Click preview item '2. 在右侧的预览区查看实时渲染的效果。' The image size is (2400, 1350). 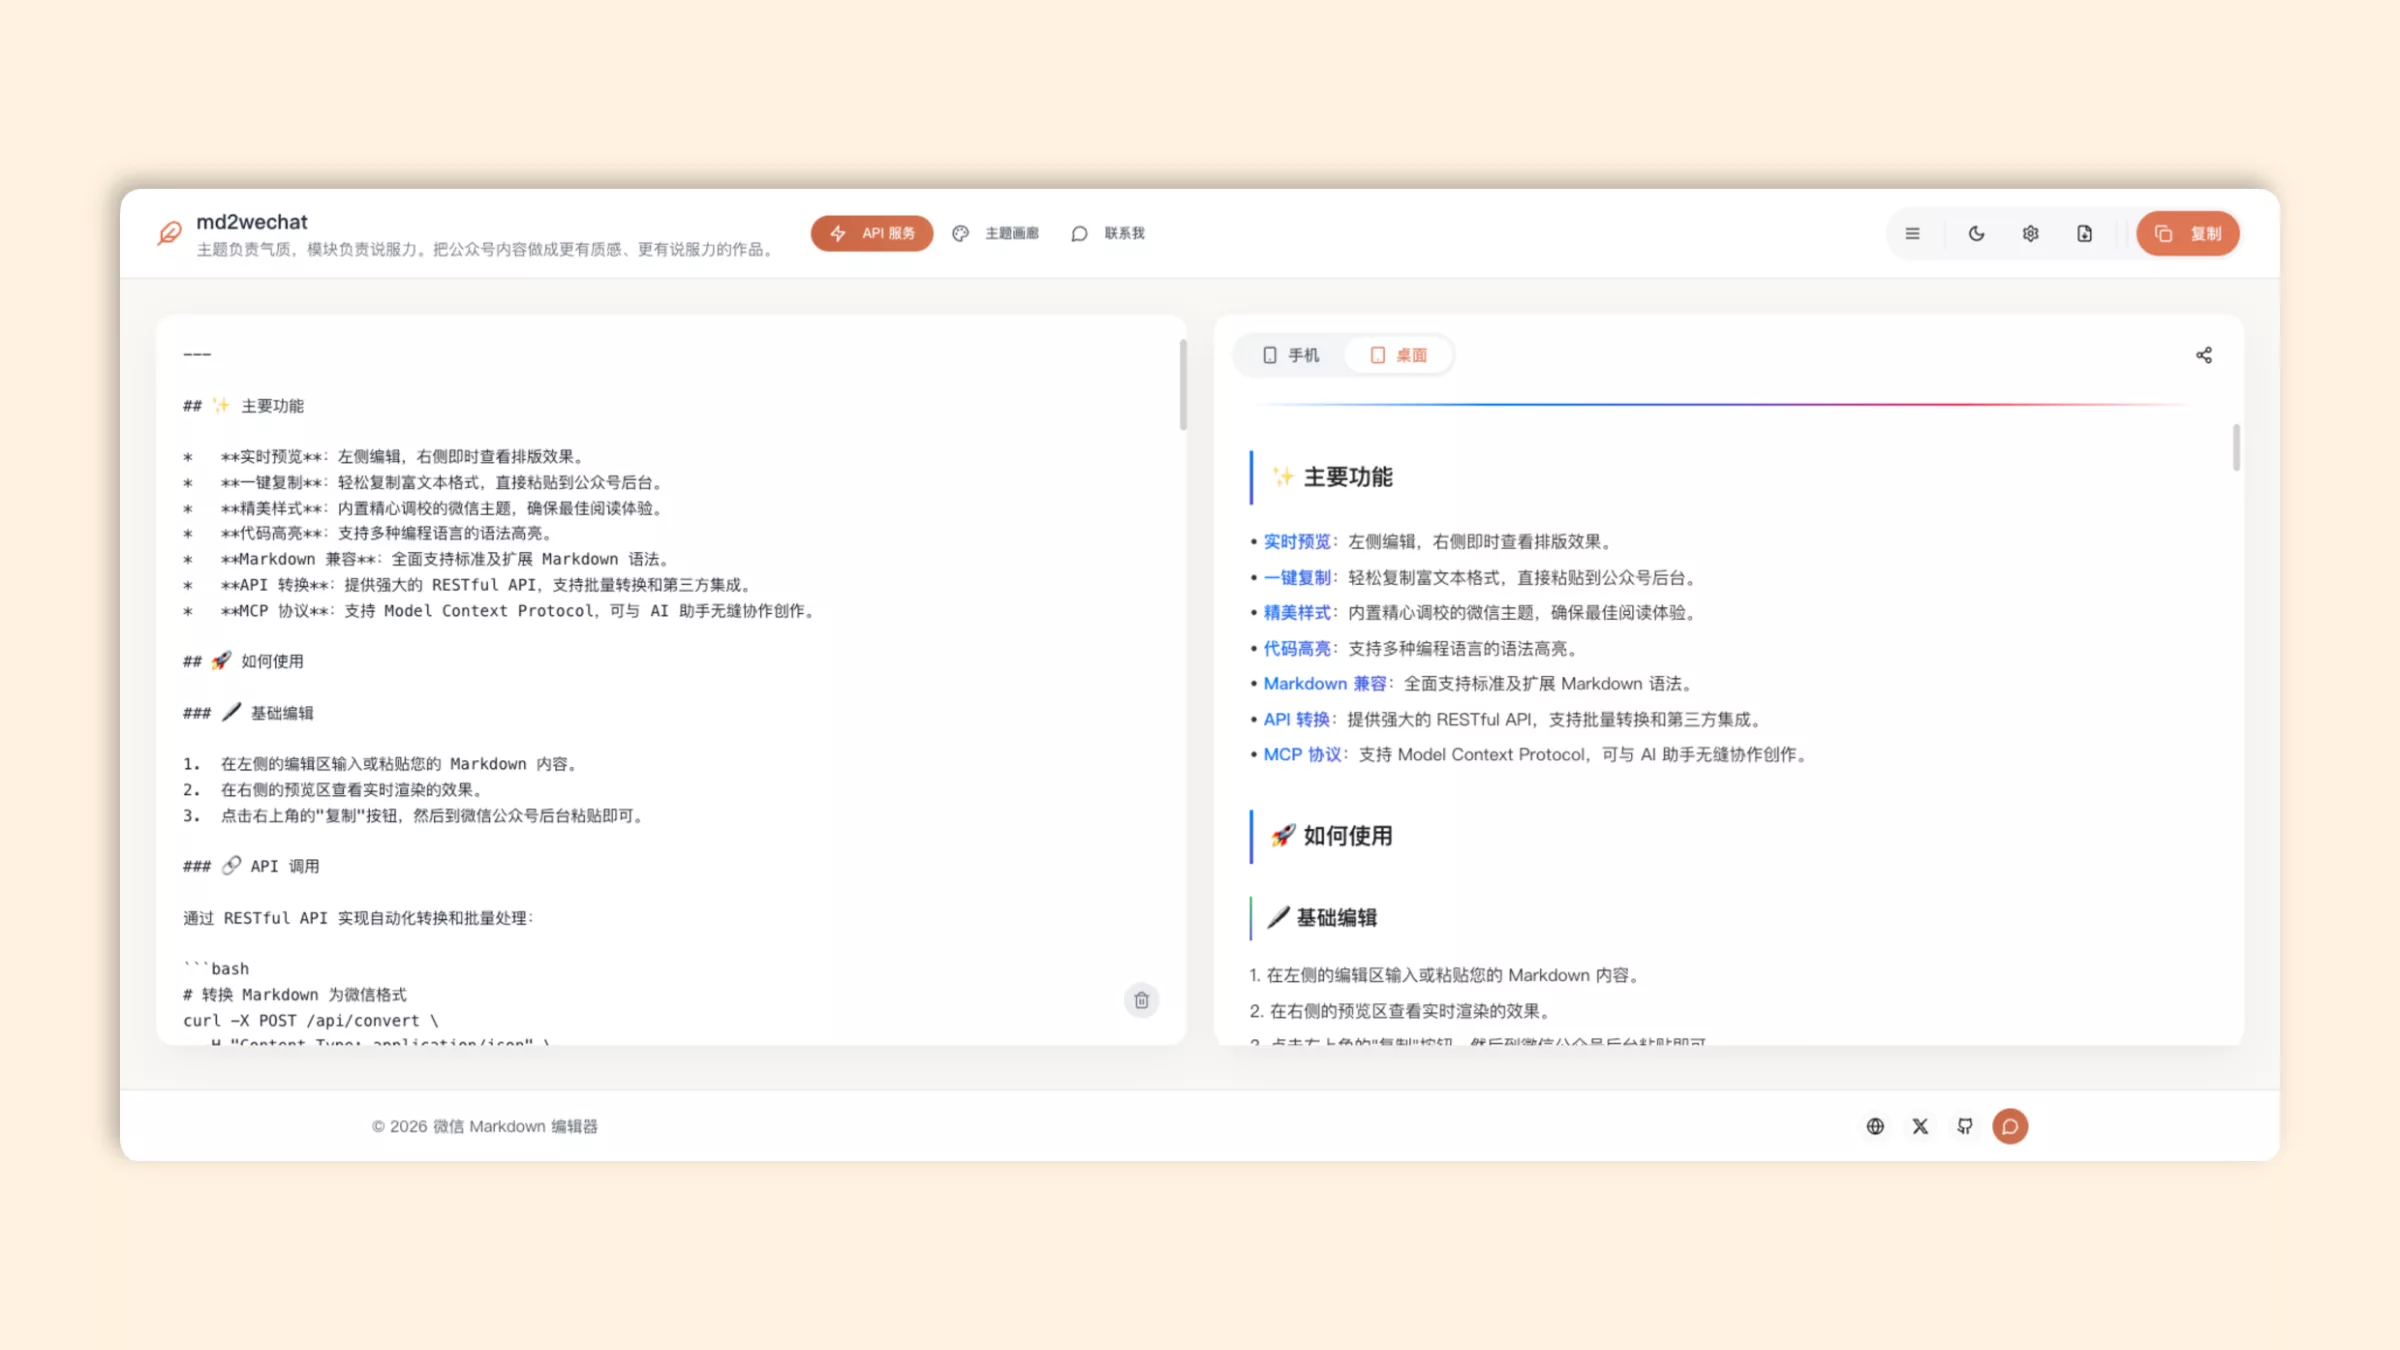pyautogui.click(x=1400, y=1011)
